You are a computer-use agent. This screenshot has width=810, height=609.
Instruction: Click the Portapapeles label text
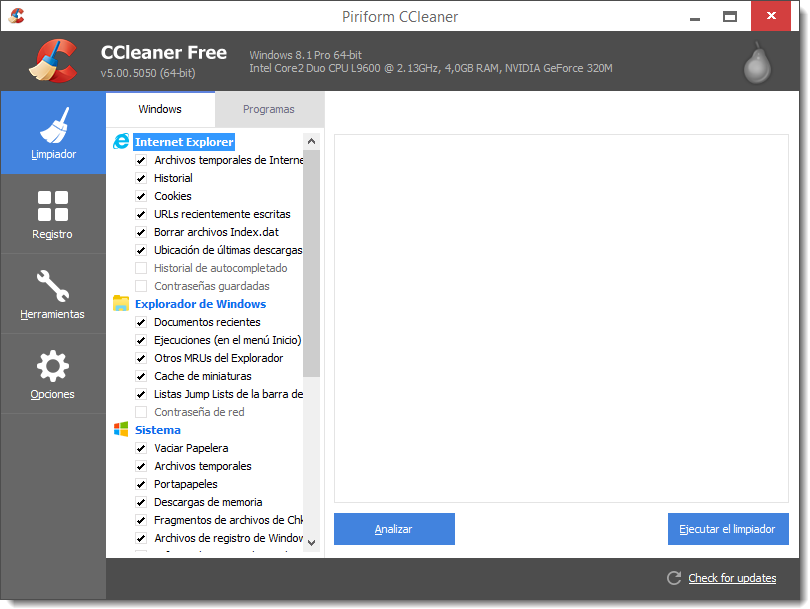[186, 484]
